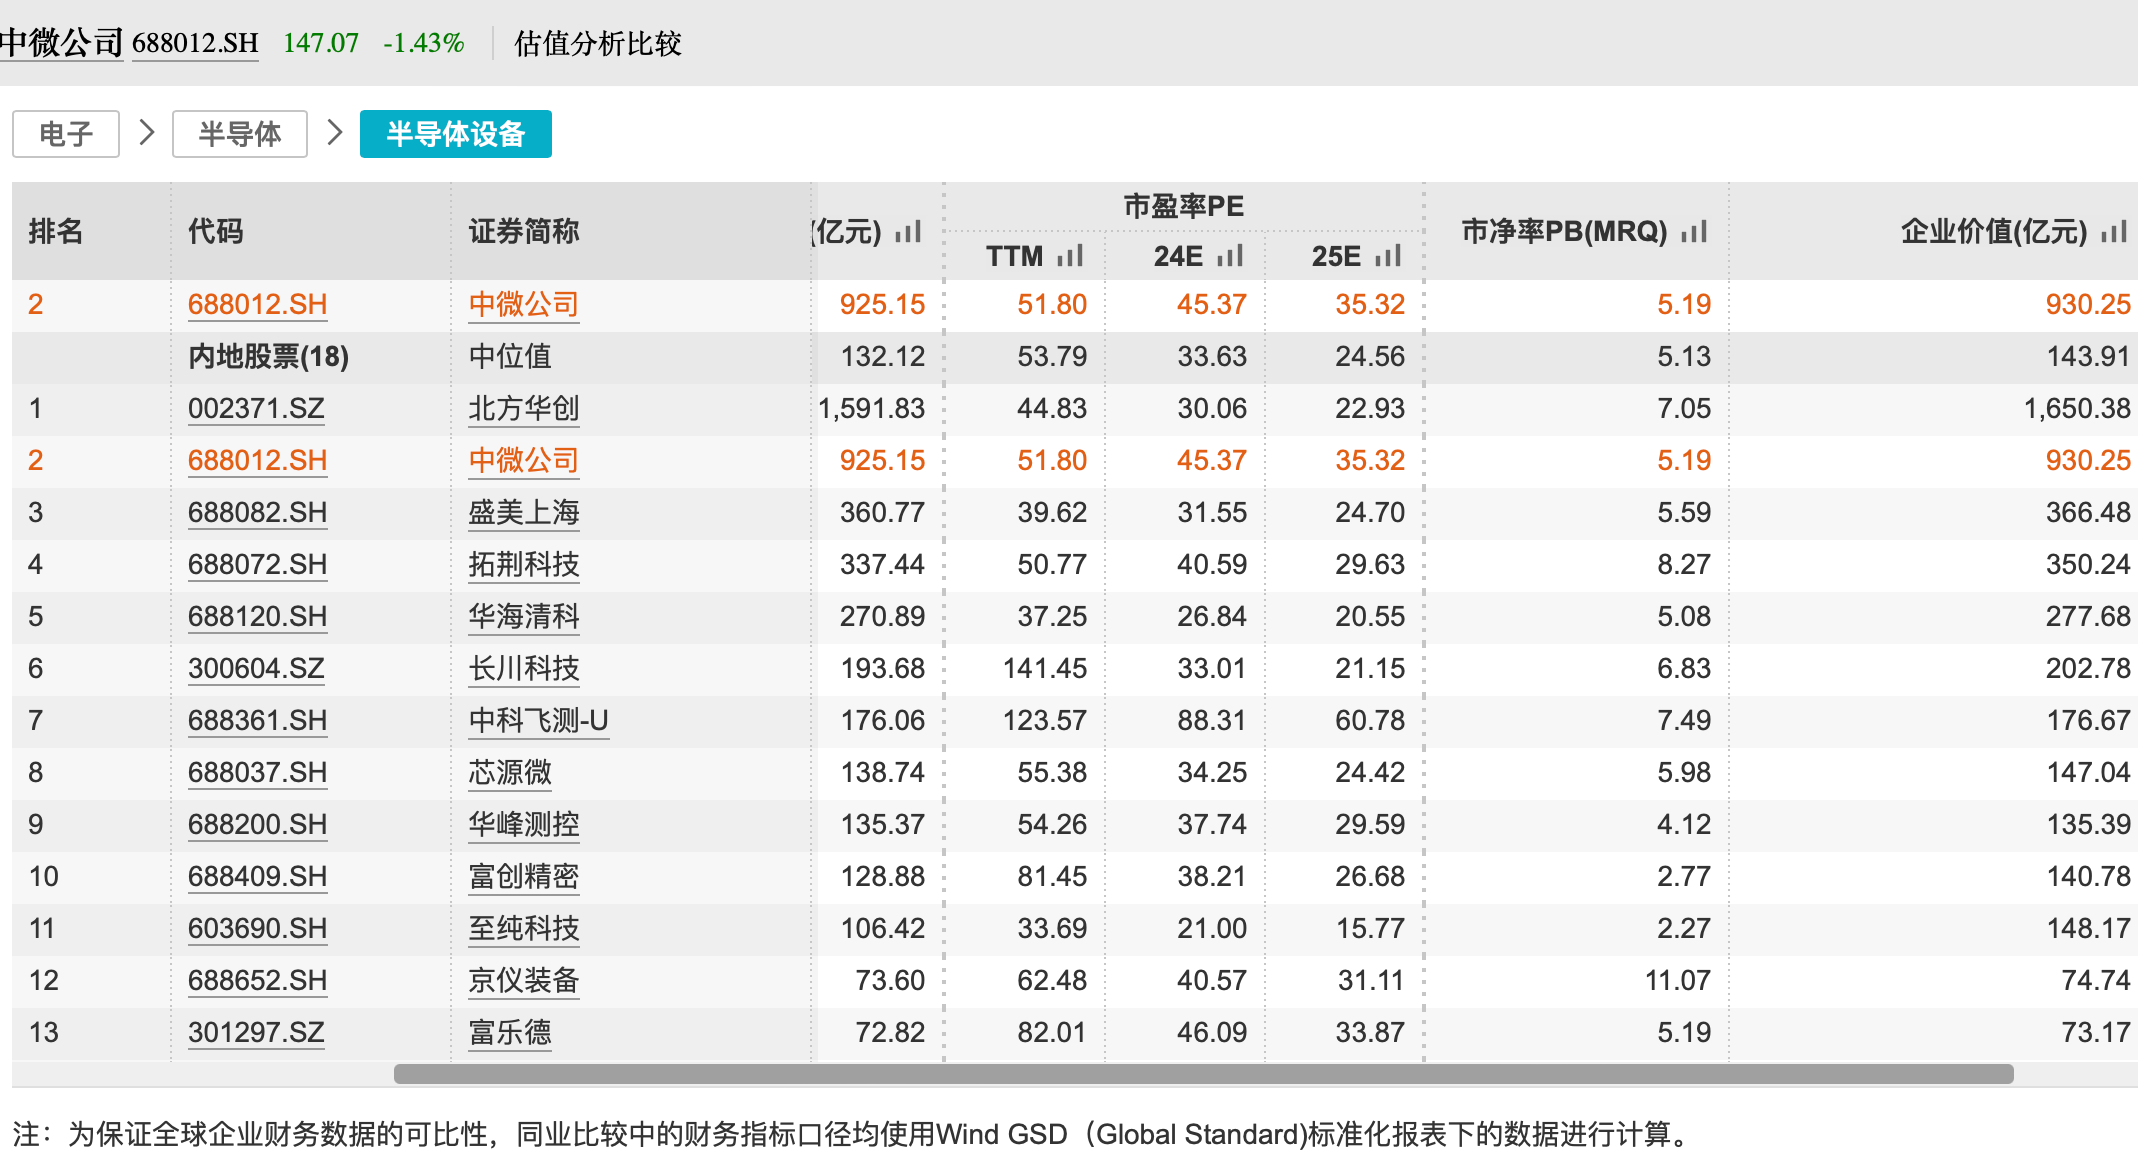The width and height of the screenshot is (2138, 1156).
Task: Open the 富乐德 company link
Action: point(509,1032)
